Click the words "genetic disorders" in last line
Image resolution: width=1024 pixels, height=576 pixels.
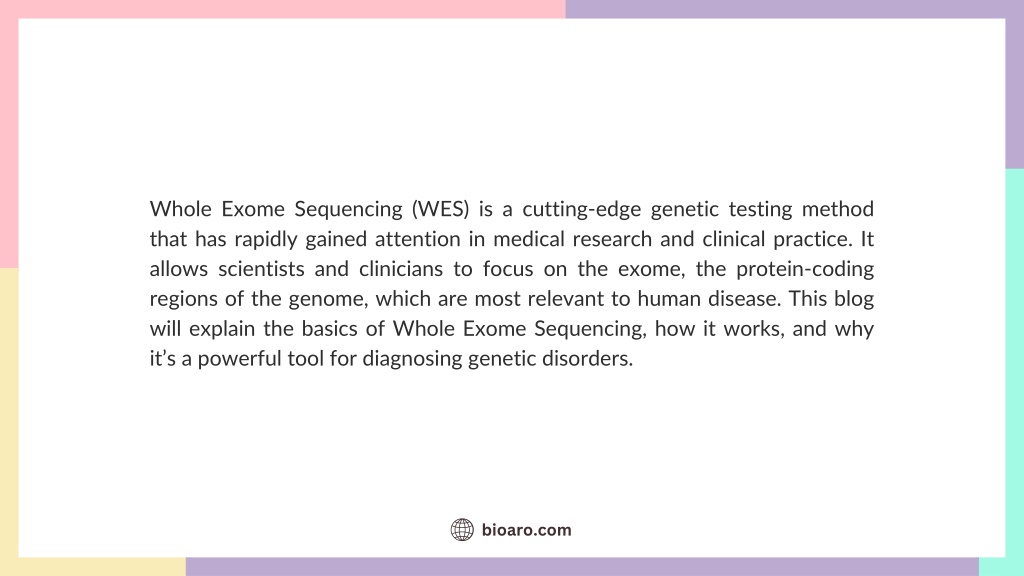[551, 359]
